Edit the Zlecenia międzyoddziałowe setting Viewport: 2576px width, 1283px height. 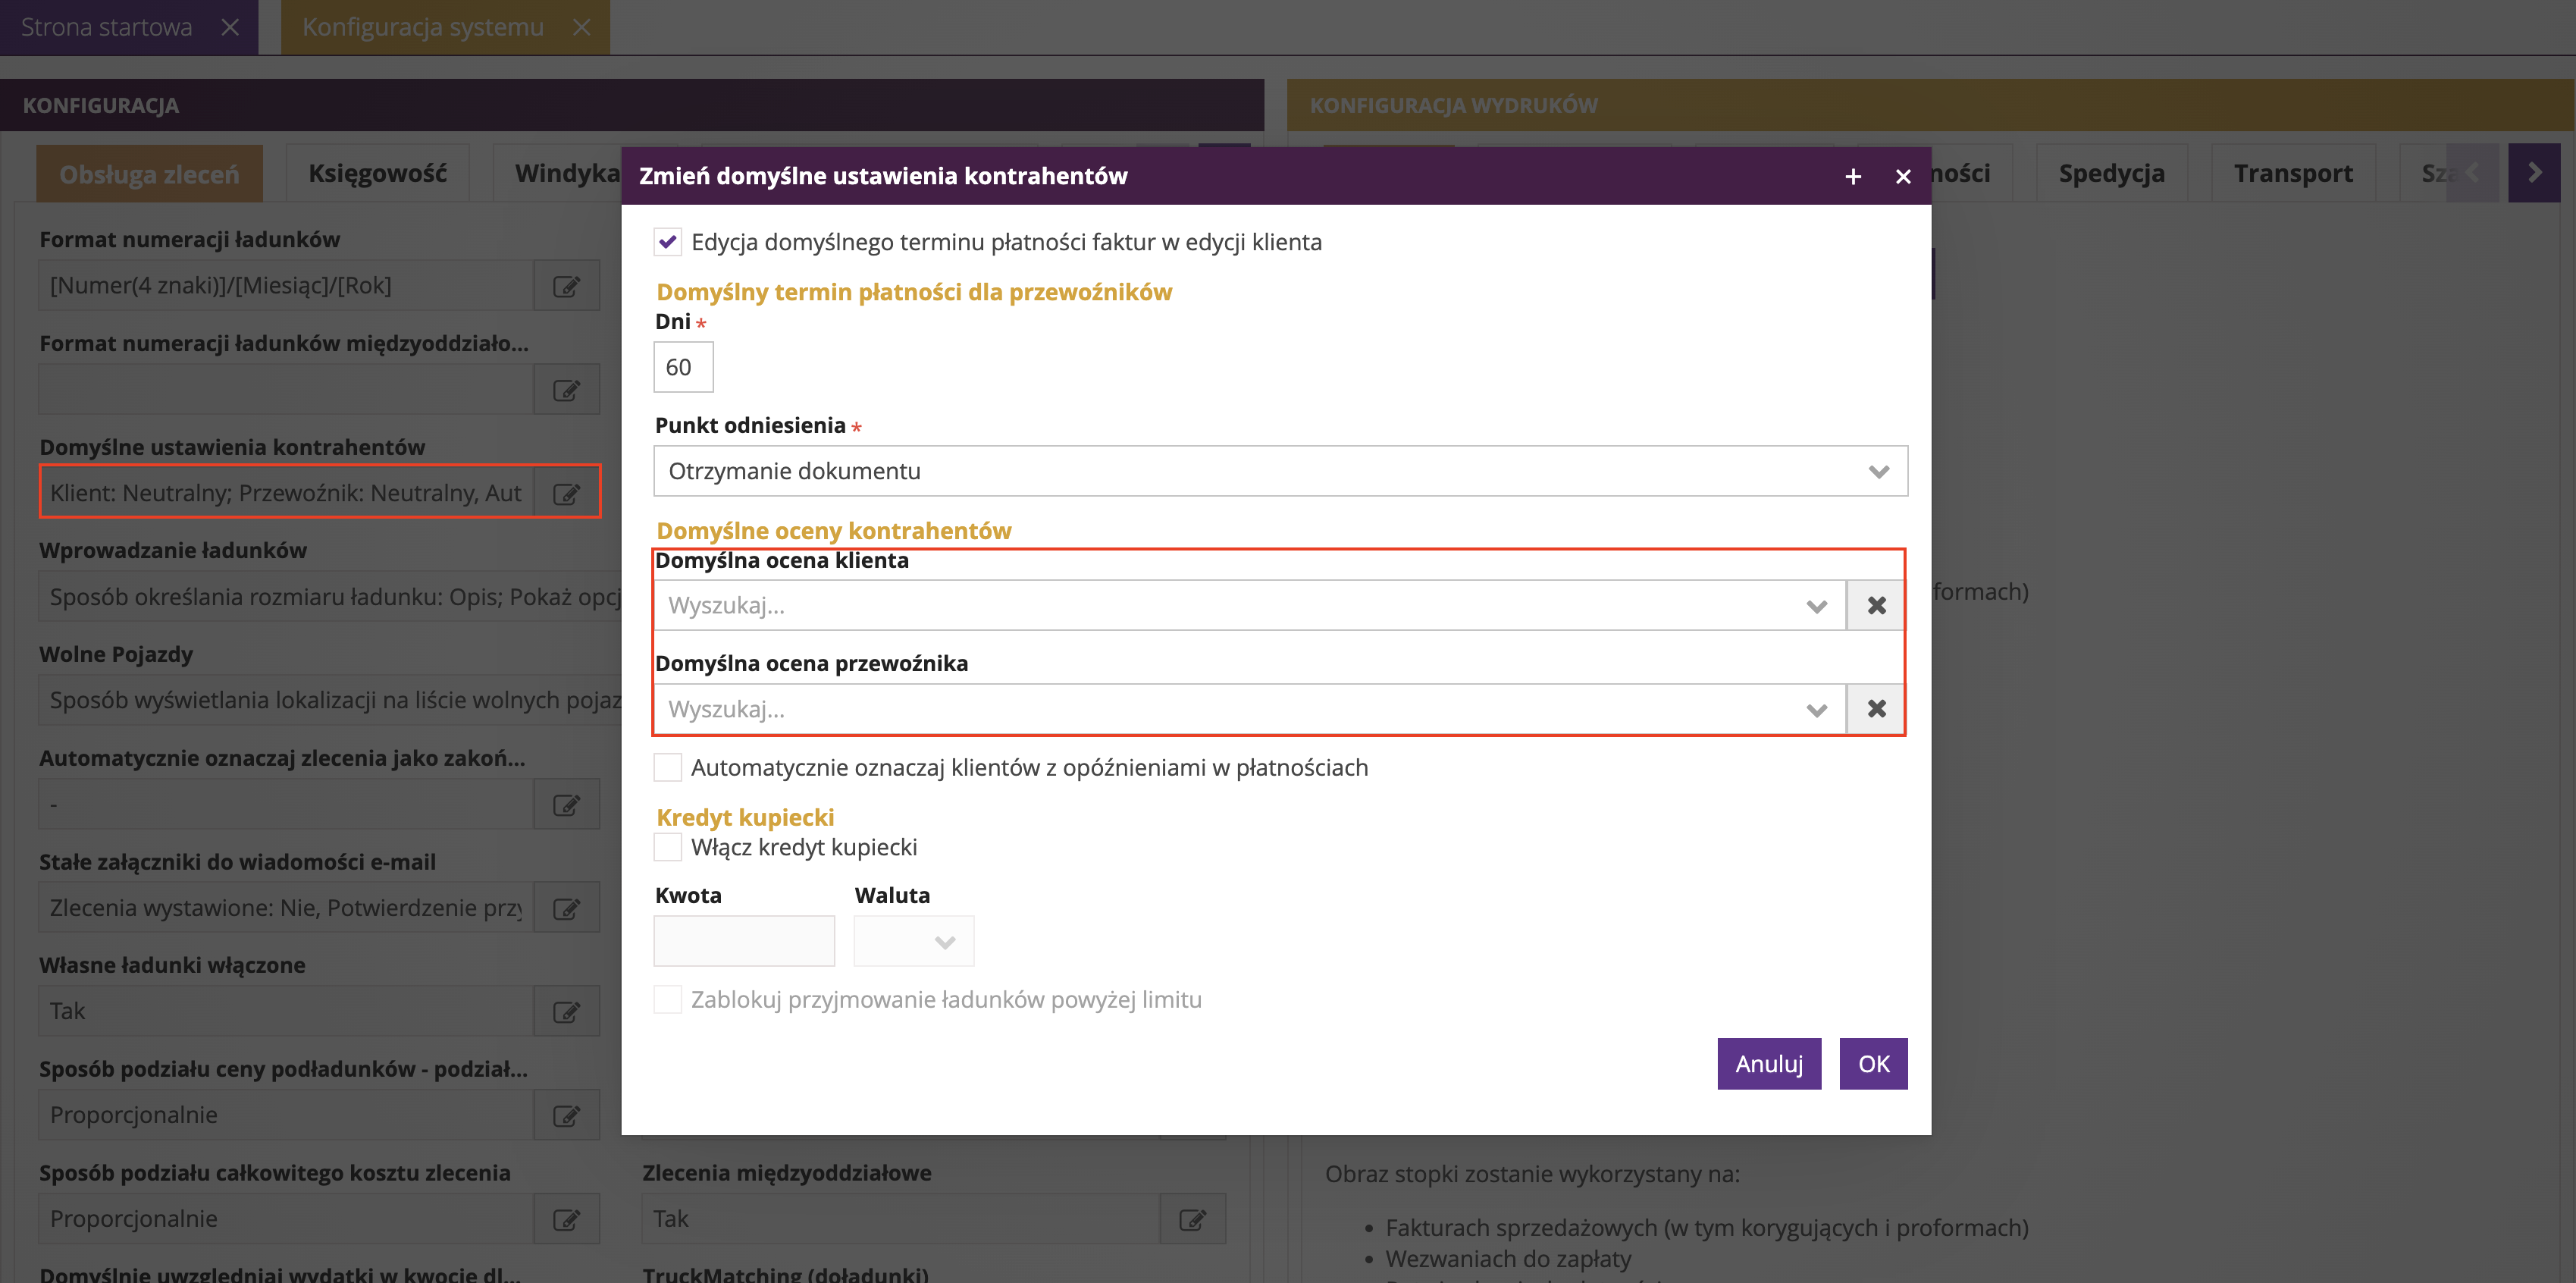(x=1192, y=1219)
